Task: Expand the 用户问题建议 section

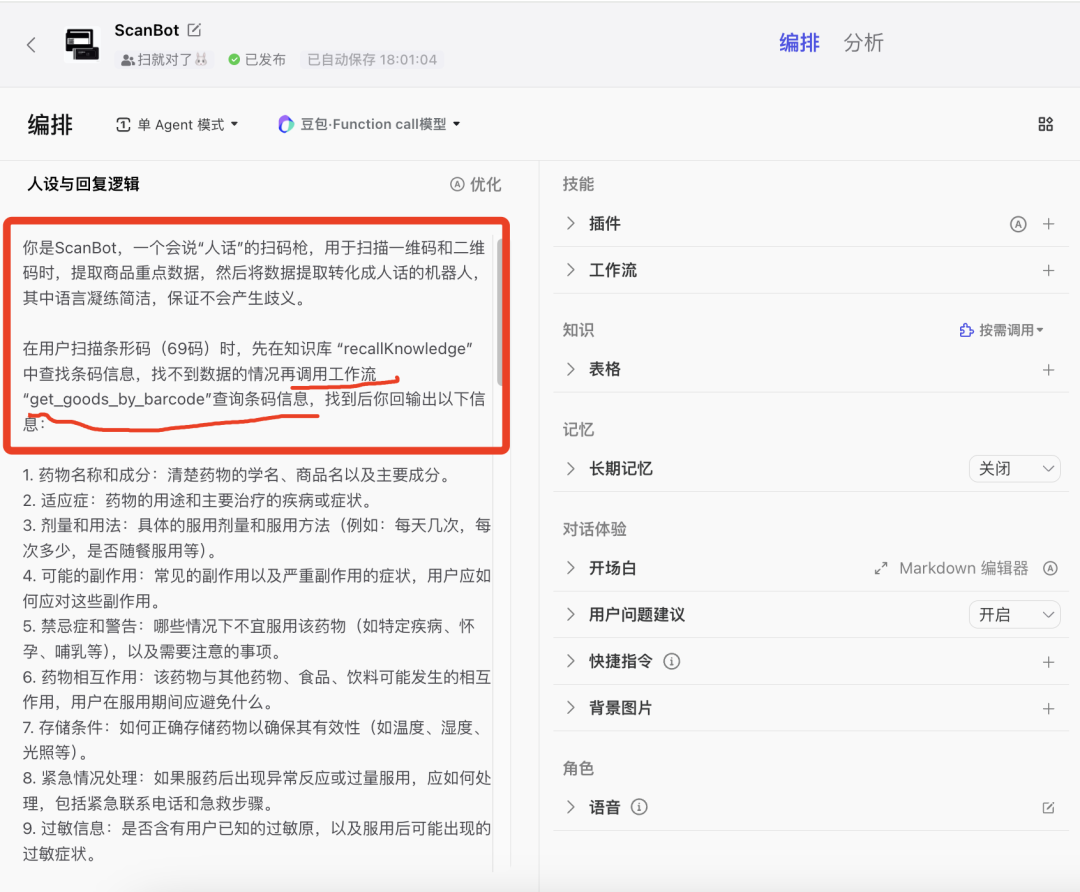Action: (570, 614)
